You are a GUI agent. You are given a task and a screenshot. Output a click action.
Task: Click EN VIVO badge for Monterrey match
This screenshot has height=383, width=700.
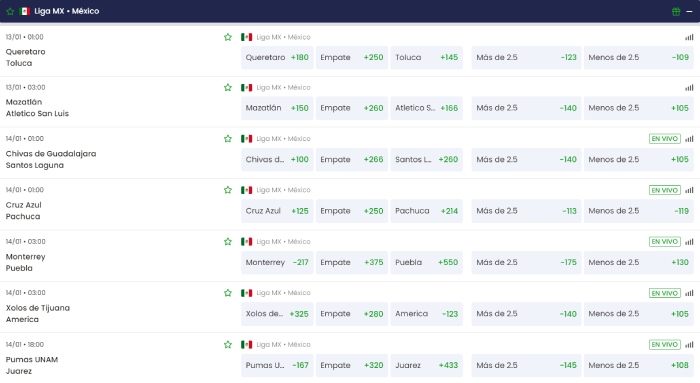point(665,241)
